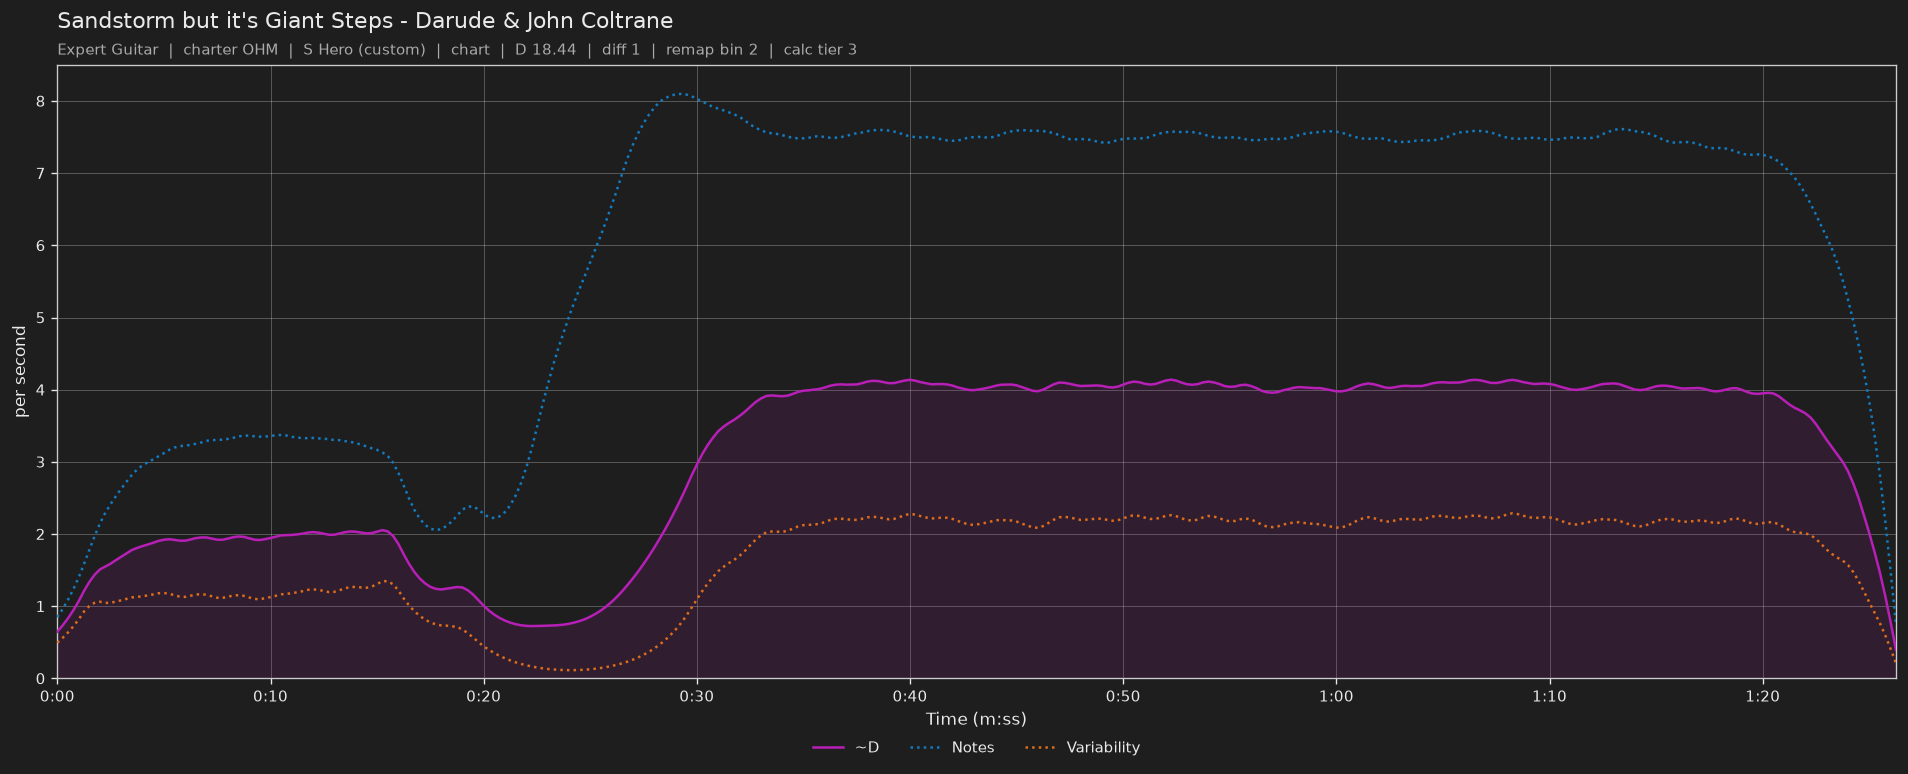This screenshot has width=1908, height=774.
Task: Click the 'Variability' legend label
Action: click(1103, 748)
